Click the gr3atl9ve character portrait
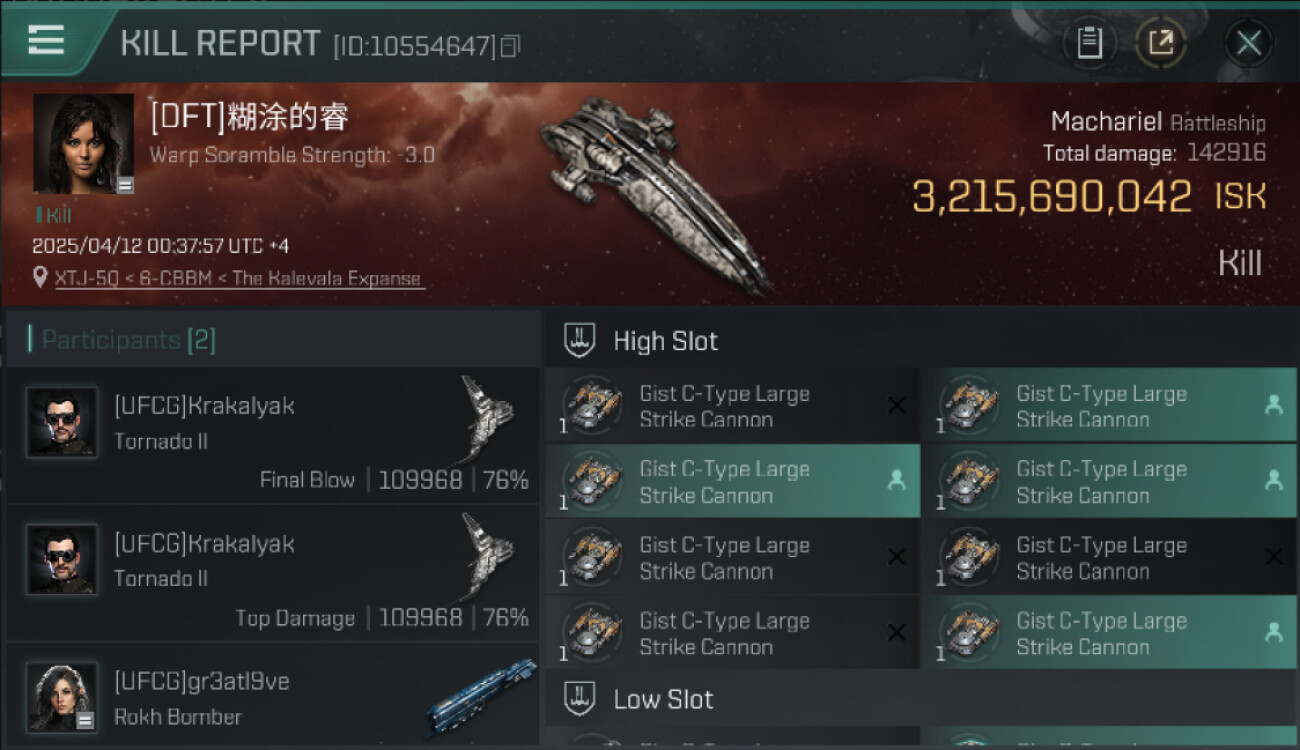Image resolution: width=1300 pixels, height=750 pixels. pos(62,697)
